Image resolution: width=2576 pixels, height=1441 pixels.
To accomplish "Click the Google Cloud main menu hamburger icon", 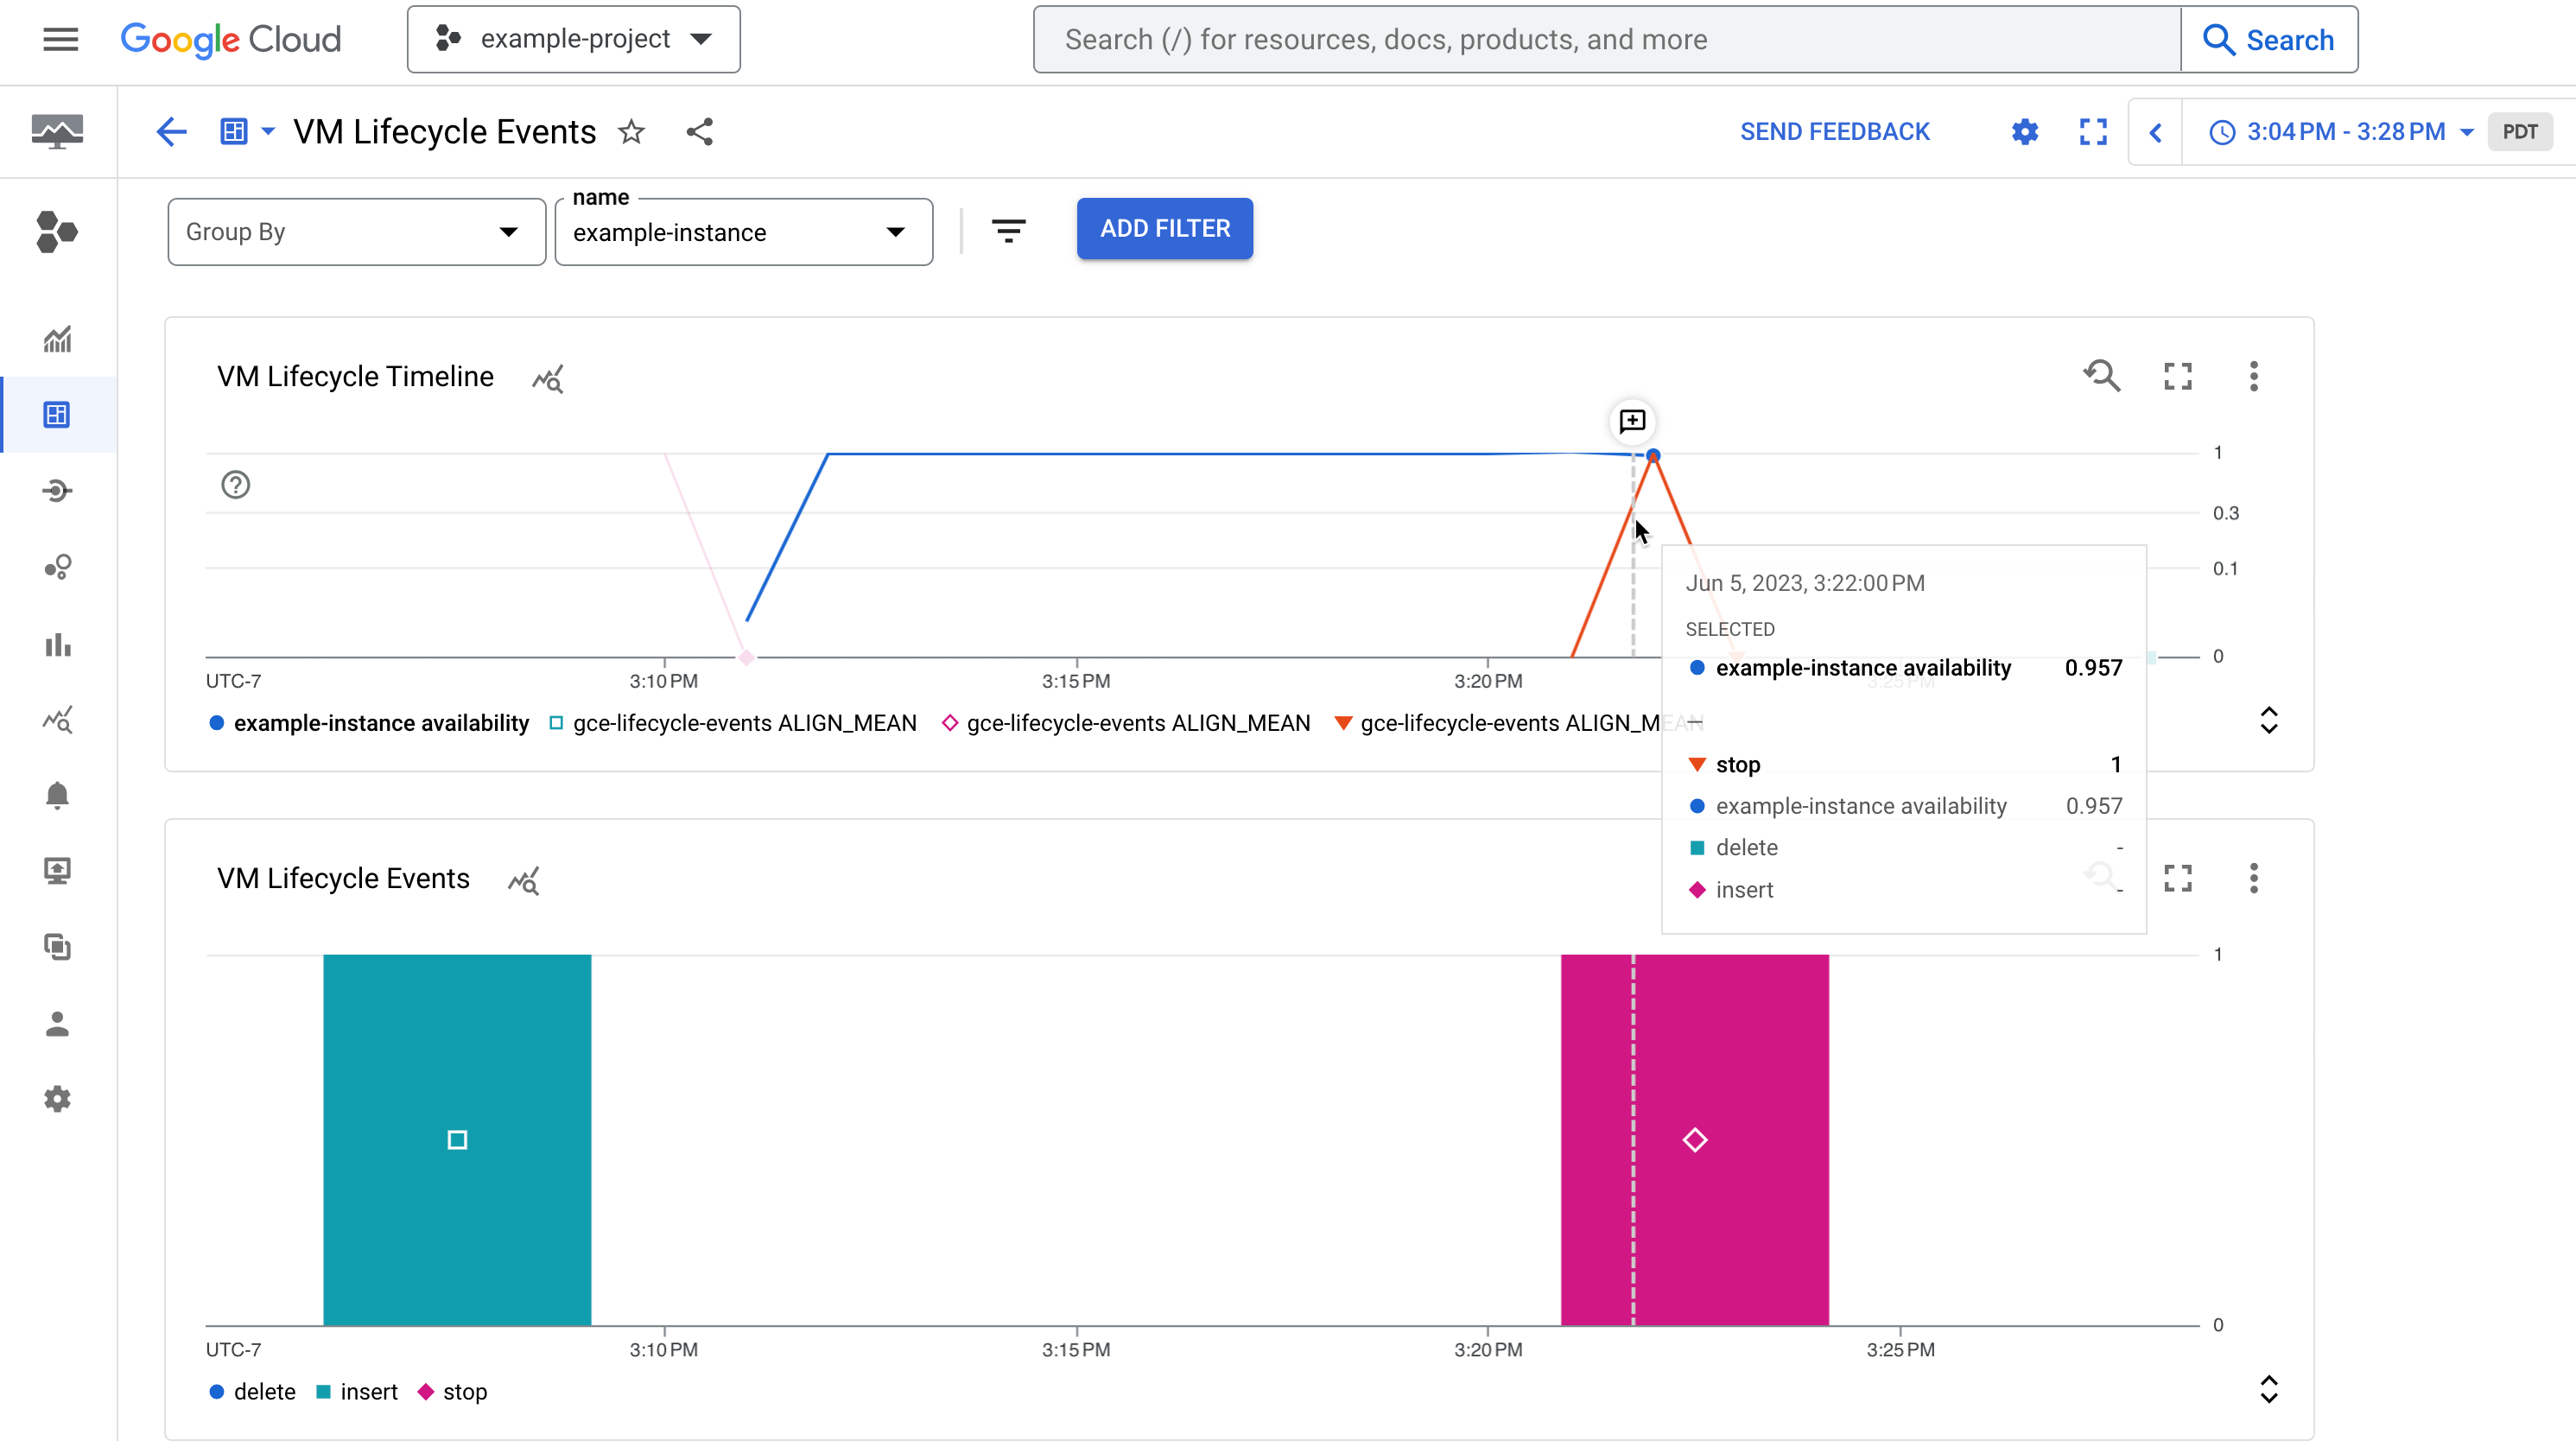I will coord(59,39).
